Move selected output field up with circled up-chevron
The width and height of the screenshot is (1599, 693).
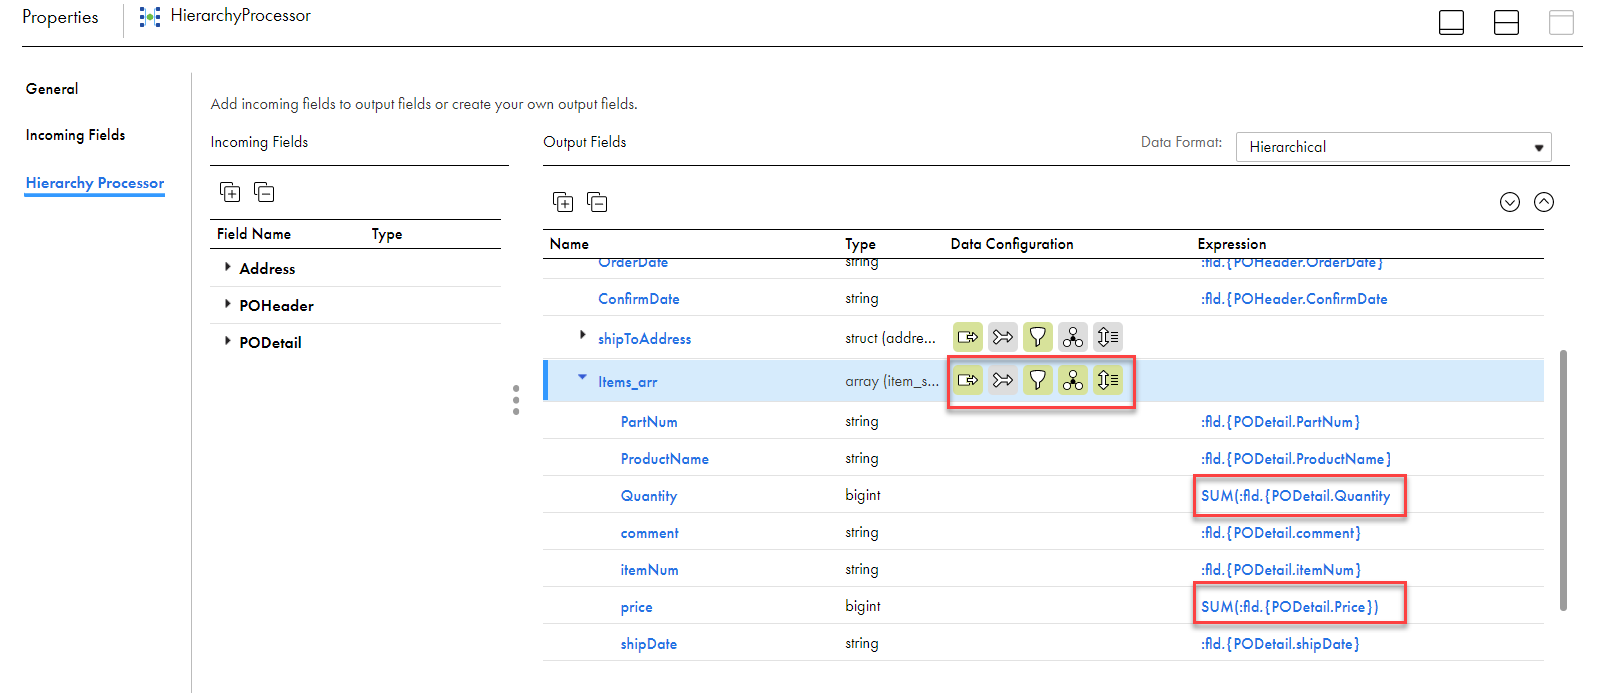pyautogui.click(x=1544, y=202)
